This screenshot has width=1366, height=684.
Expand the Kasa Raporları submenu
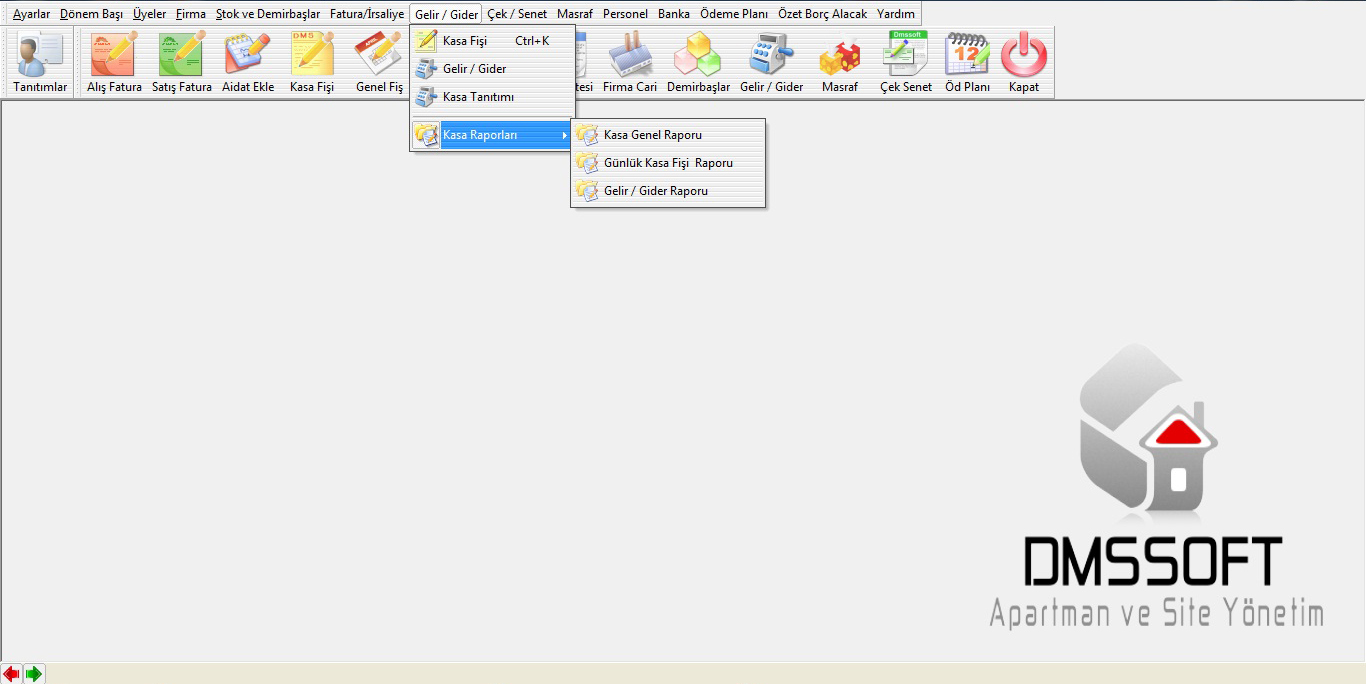pos(492,135)
